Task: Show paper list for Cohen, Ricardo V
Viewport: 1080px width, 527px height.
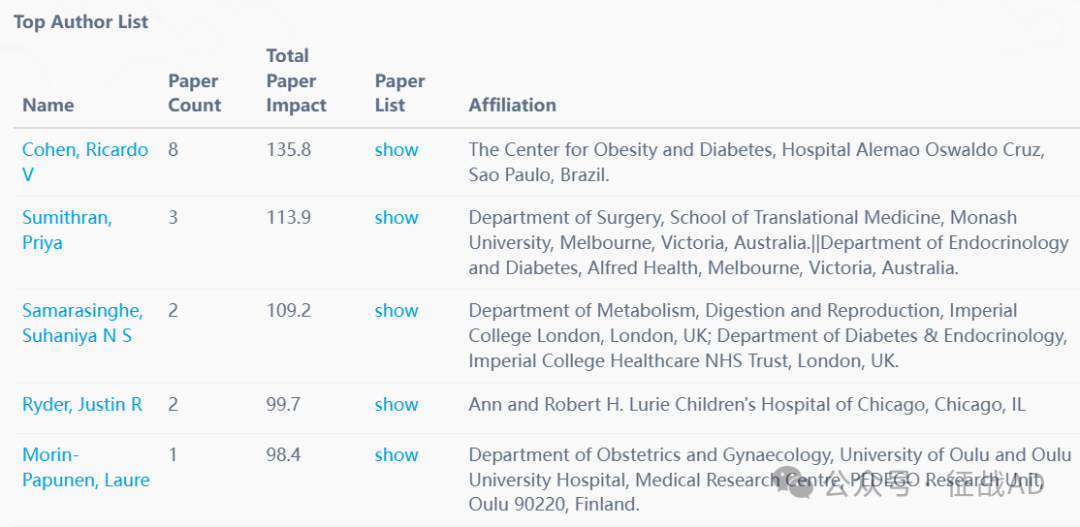Action: (396, 149)
